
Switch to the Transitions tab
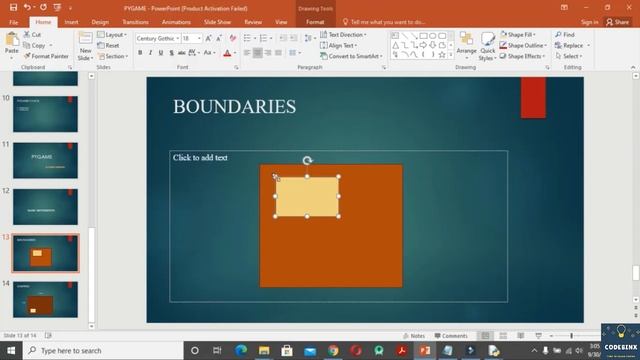click(x=135, y=22)
